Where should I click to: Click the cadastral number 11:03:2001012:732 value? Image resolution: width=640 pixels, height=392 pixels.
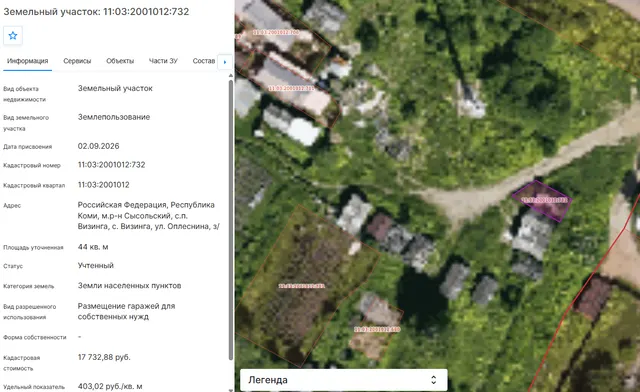click(x=111, y=165)
